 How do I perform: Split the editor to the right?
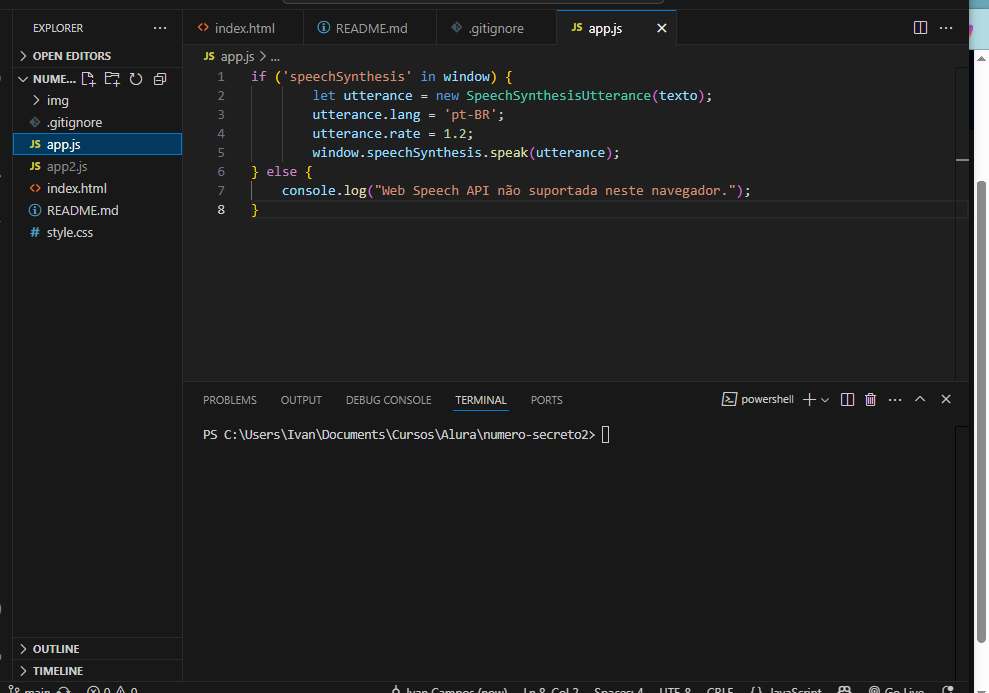click(920, 28)
